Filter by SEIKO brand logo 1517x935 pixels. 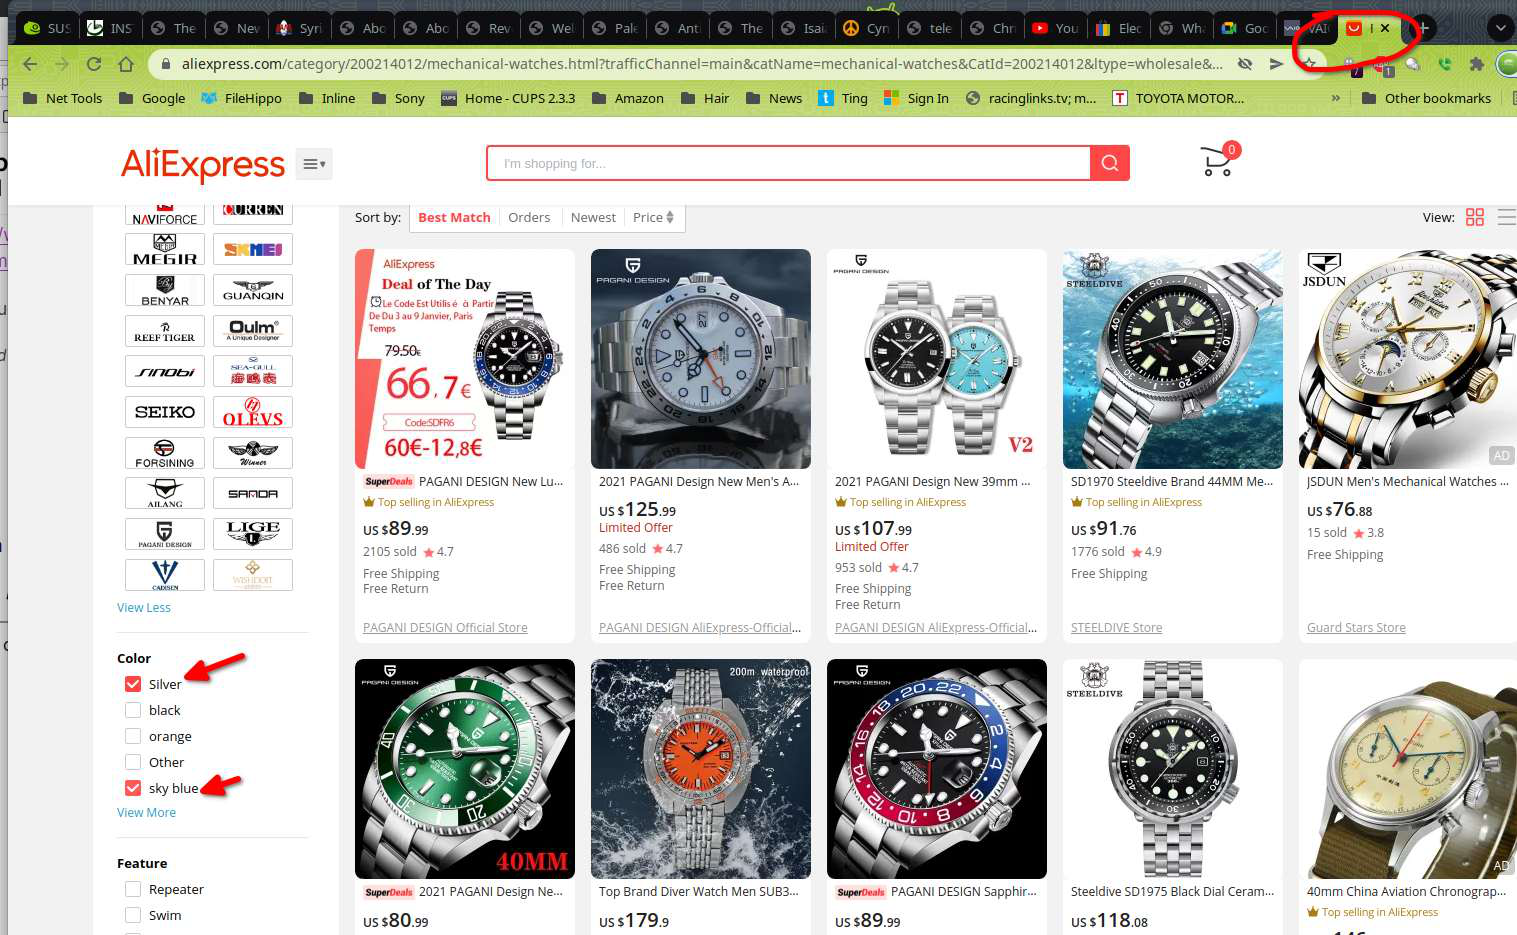tap(165, 412)
